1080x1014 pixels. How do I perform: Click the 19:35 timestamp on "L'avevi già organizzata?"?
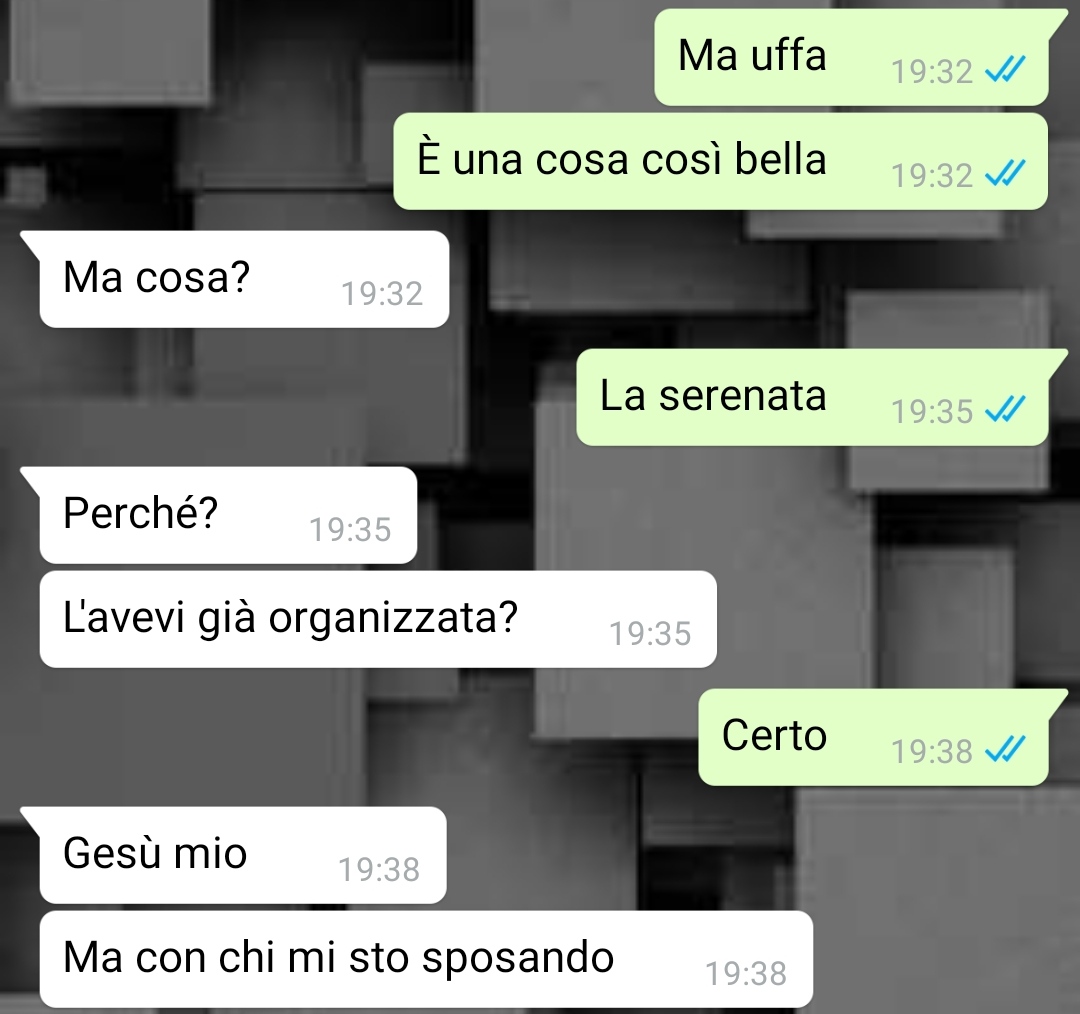pyautogui.click(x=650, y=634)
